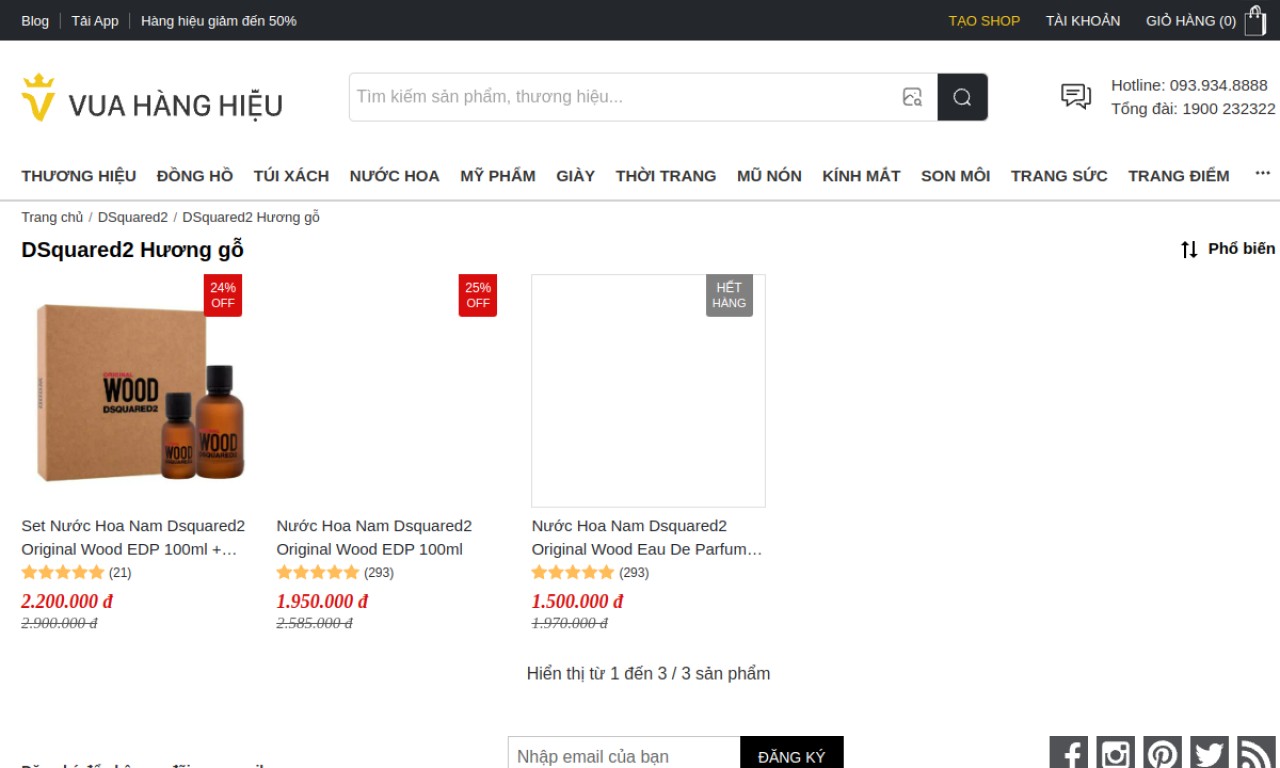Open the TÚI XÁCH menu
Screen dimensions: 1280x768
pyautogui.click(x=291, y=176)
